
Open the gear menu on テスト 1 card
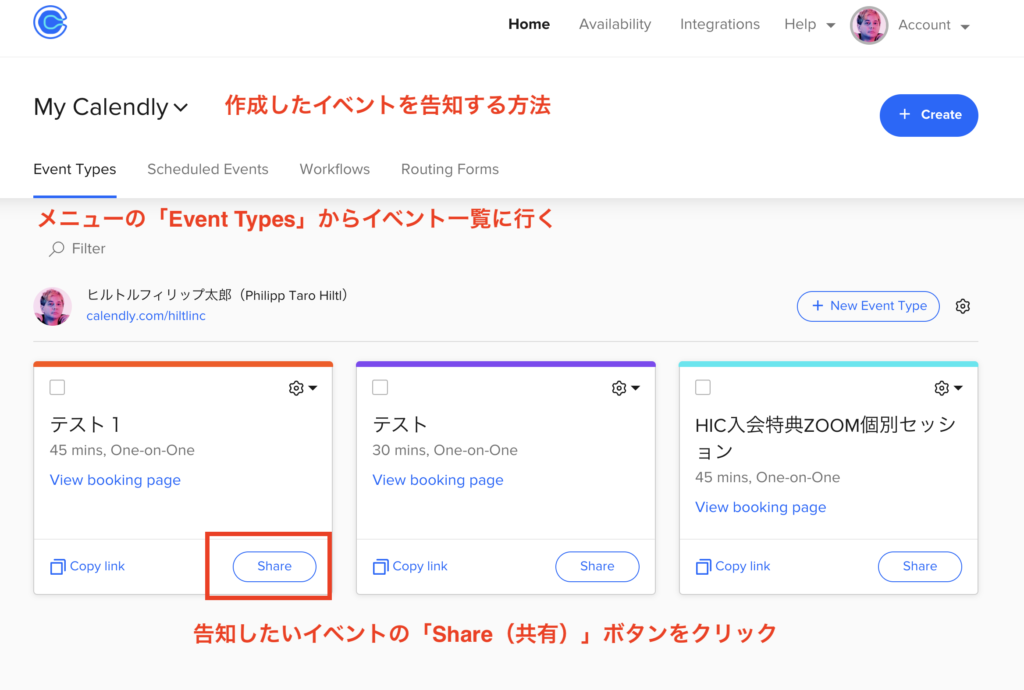point(302,388)
